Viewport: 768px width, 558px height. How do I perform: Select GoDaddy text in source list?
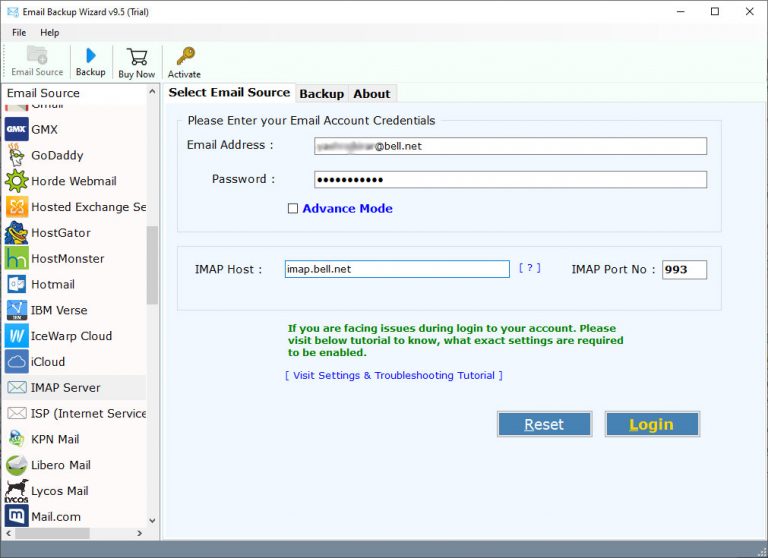coord(57,156)
